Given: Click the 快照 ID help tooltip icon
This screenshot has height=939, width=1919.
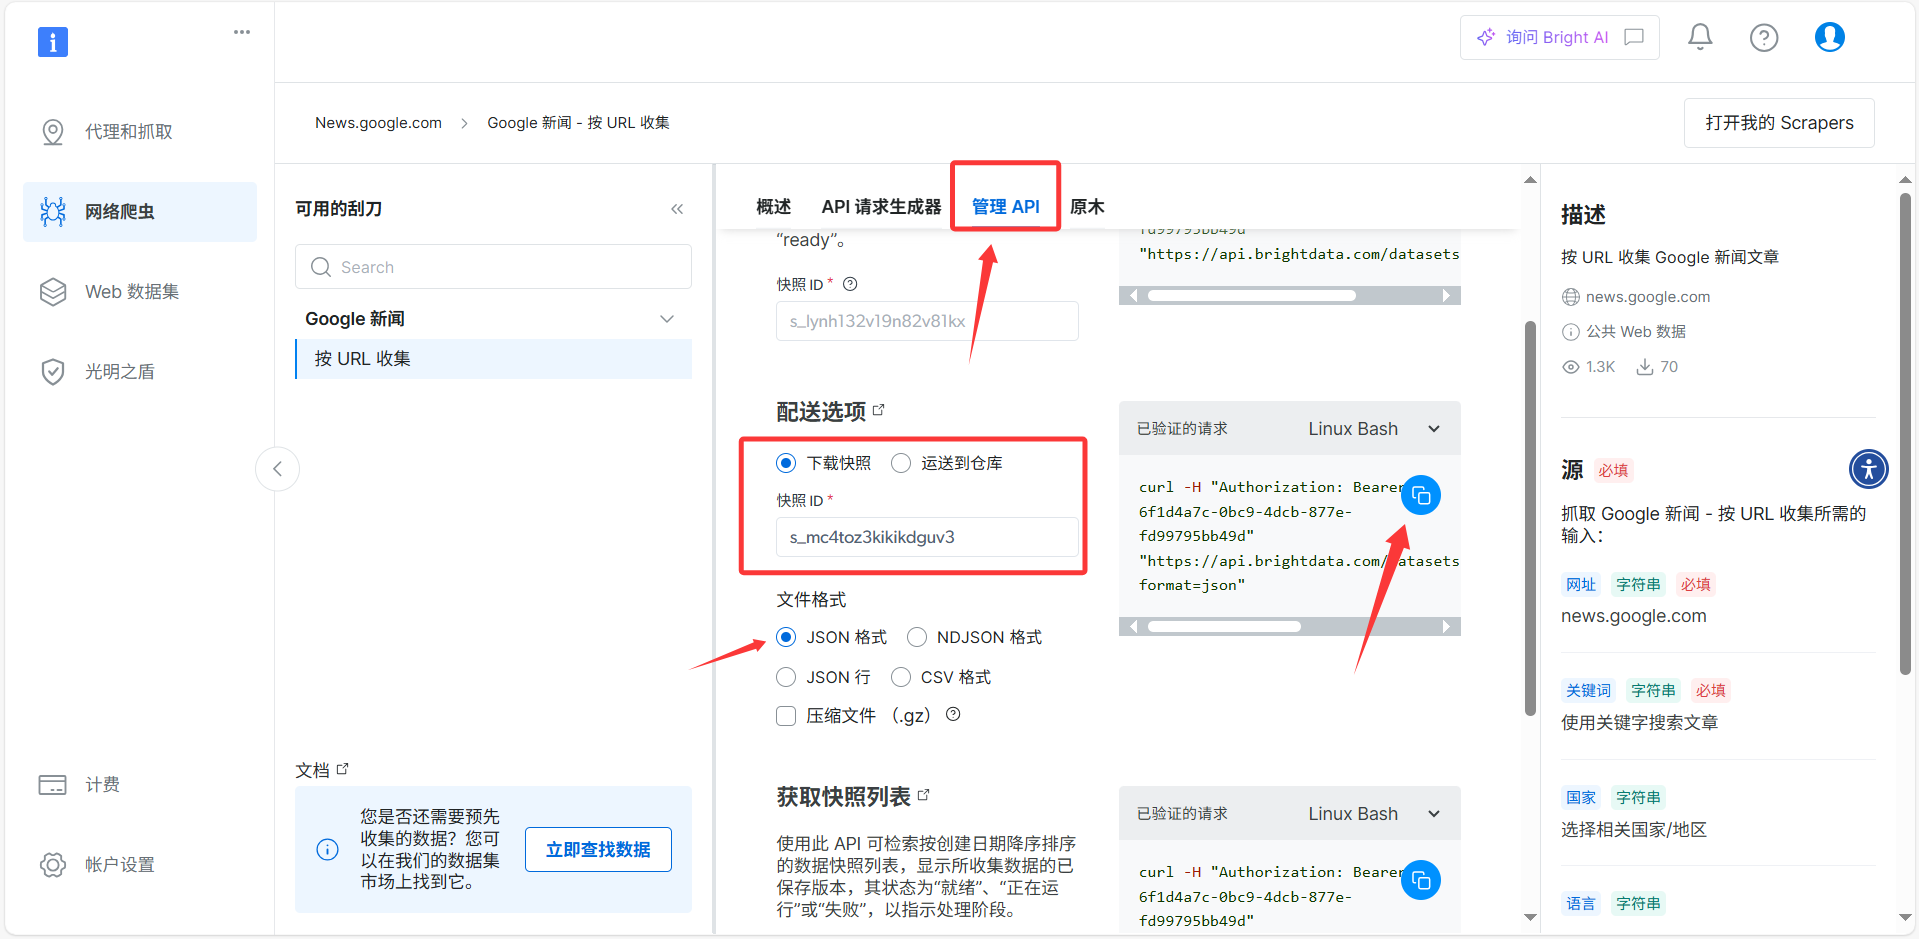Looking at the screenshot, I should 850,284.
